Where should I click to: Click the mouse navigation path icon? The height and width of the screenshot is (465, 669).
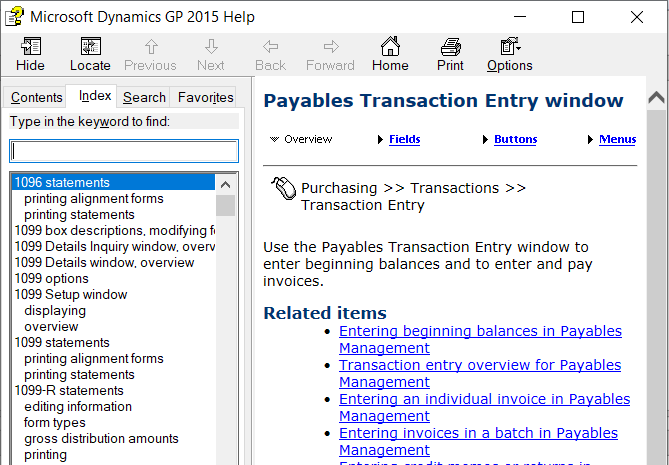[283, 188]
